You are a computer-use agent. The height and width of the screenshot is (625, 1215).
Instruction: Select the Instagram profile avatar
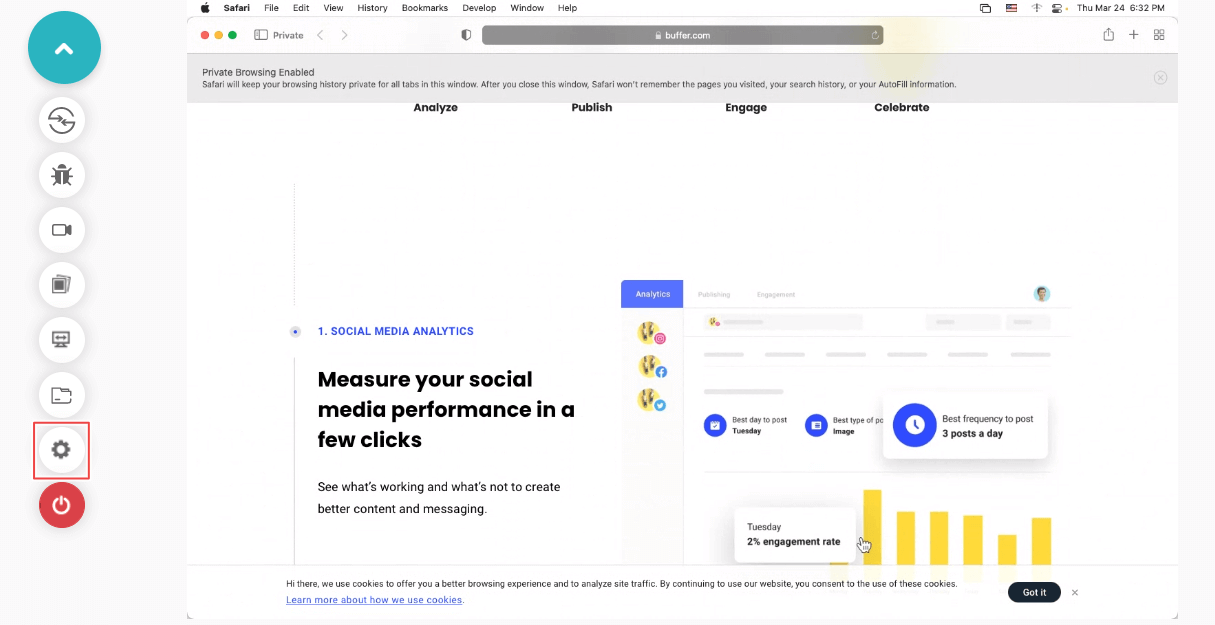point(652,334)
